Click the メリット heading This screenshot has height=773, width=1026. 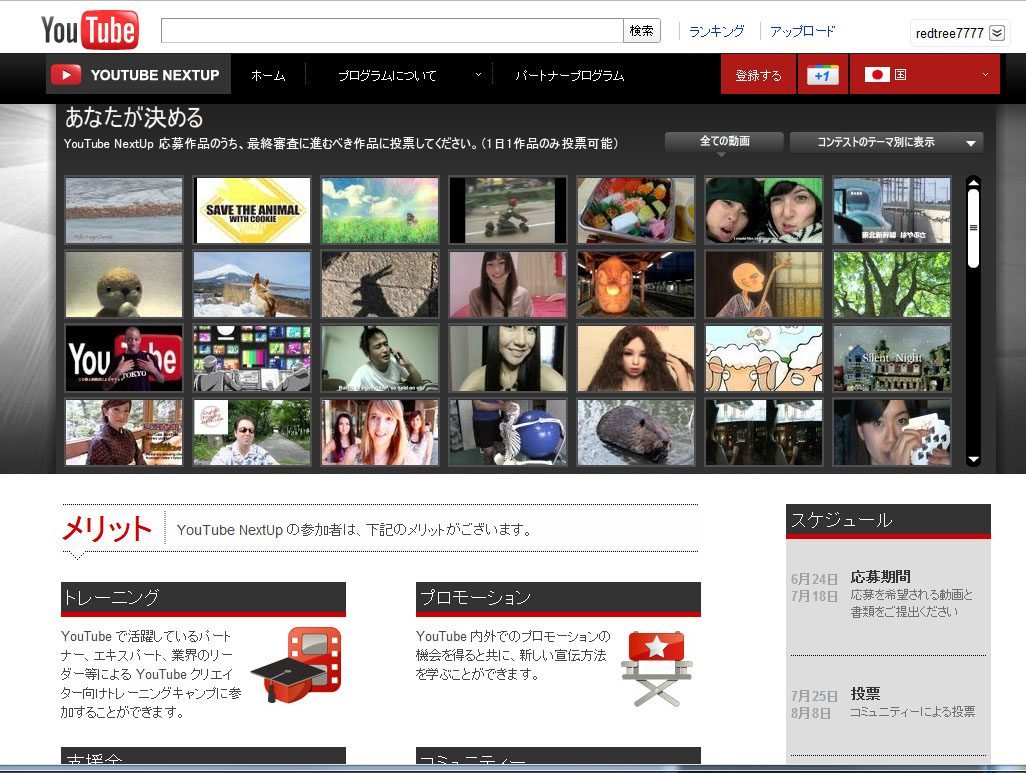(x=107, y=528)
